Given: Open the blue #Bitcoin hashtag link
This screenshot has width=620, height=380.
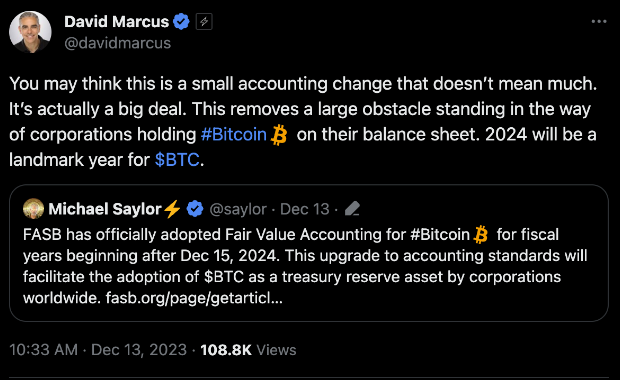Looking at the screenshot, I should coord(234,135).
